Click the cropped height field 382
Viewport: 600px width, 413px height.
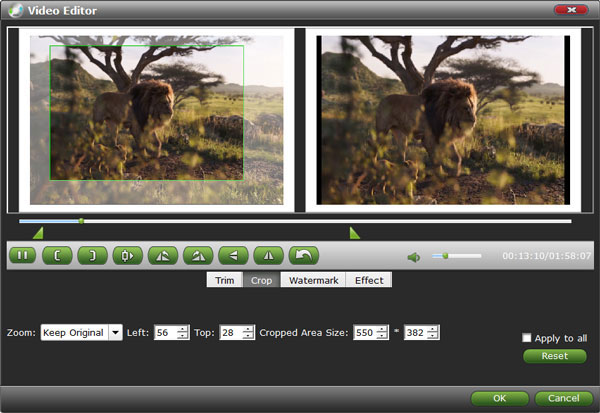pos(416,332)
